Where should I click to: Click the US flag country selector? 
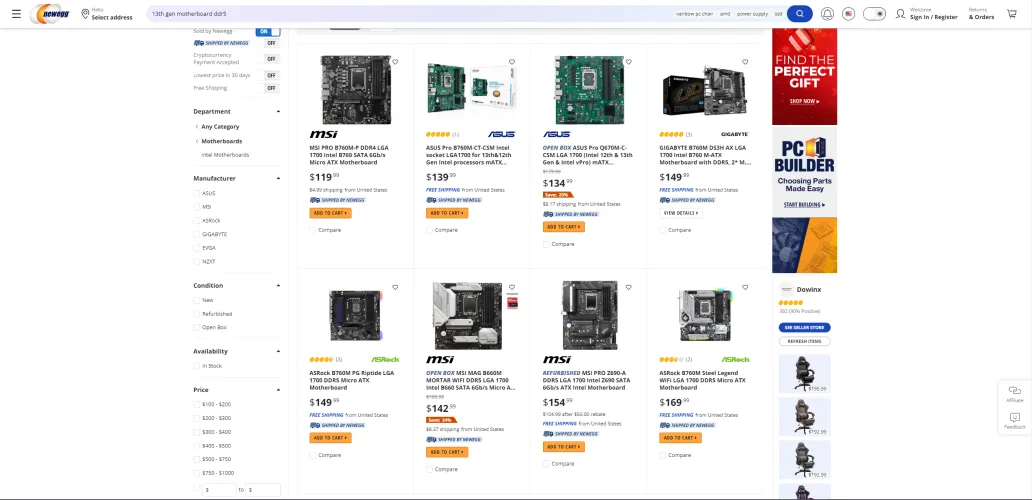[x=848, y=14]
